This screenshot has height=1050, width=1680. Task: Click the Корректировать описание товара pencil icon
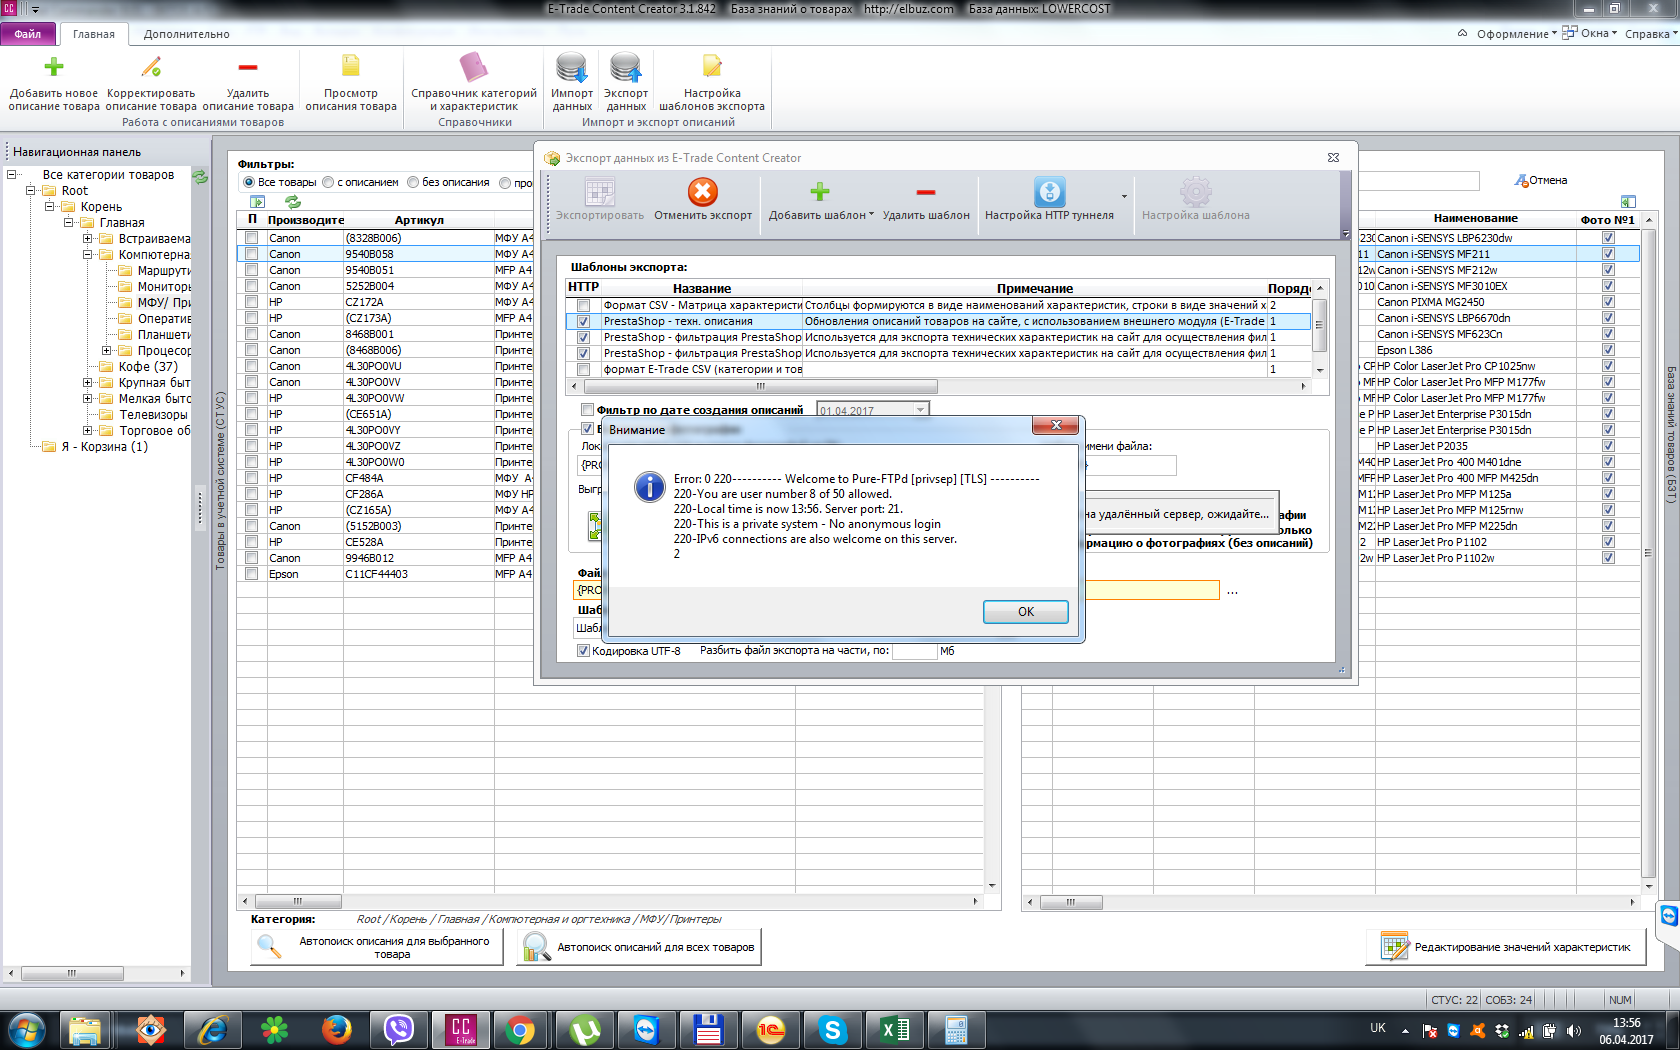(x=151, y=68)
